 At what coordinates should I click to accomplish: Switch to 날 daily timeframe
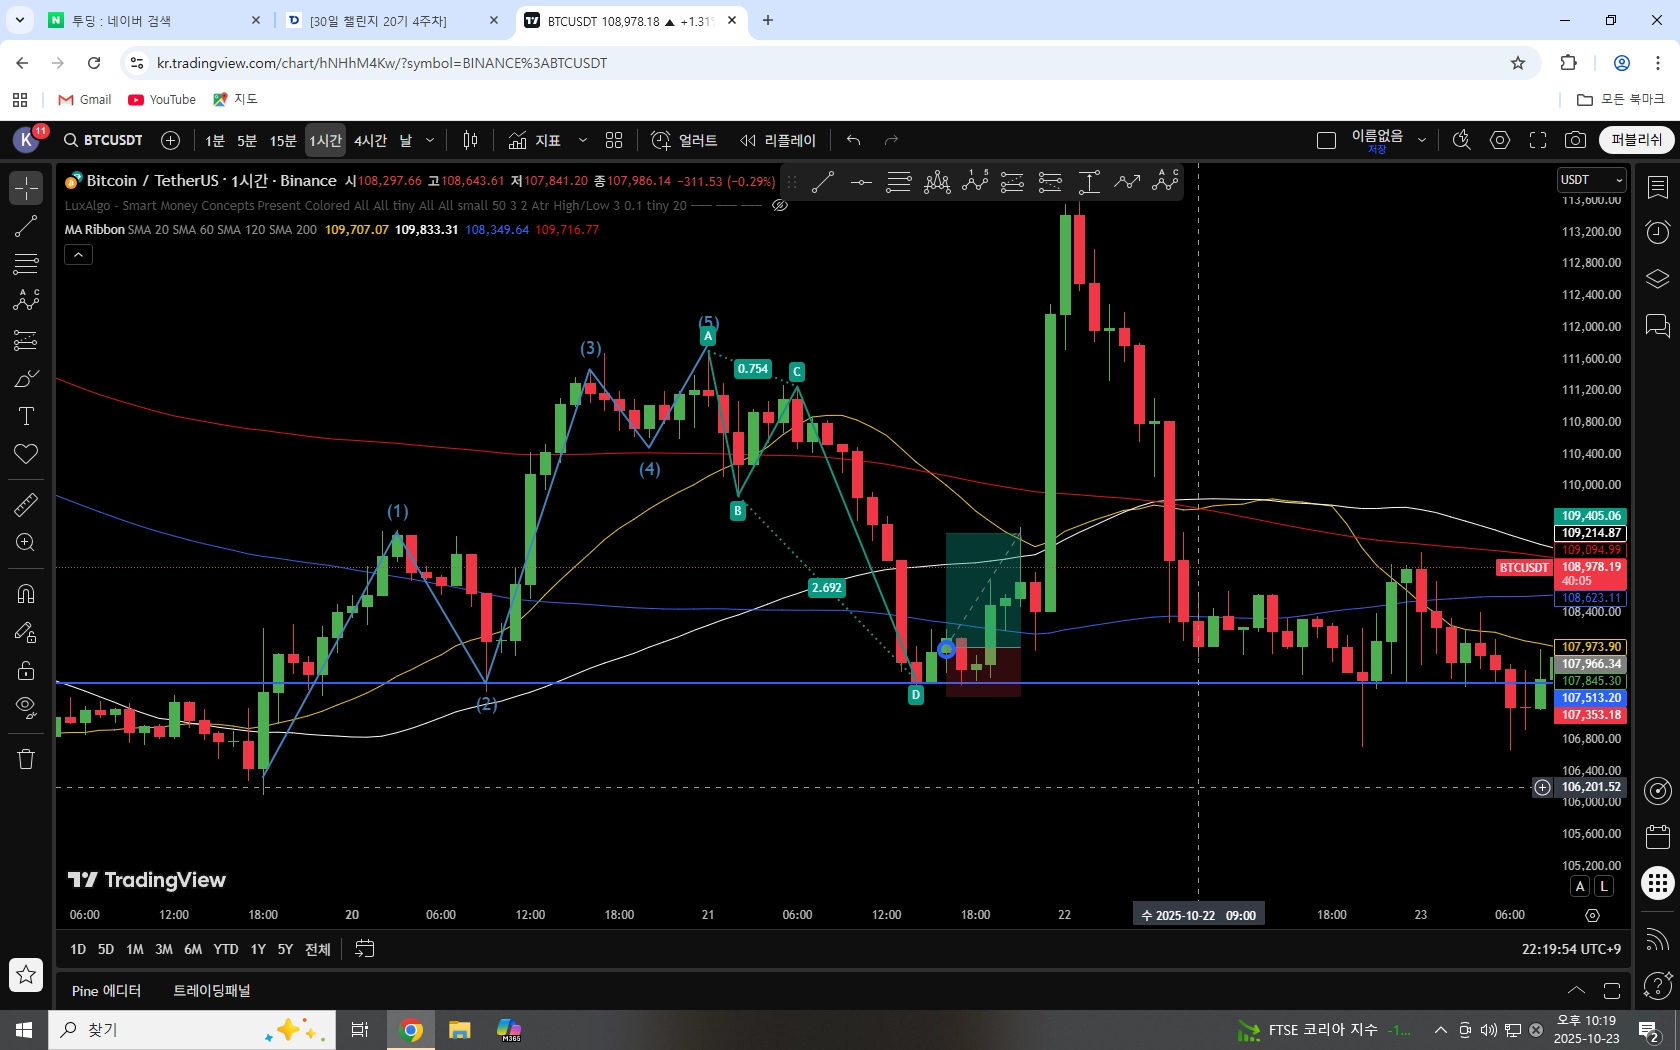click(x=406, y=140)
